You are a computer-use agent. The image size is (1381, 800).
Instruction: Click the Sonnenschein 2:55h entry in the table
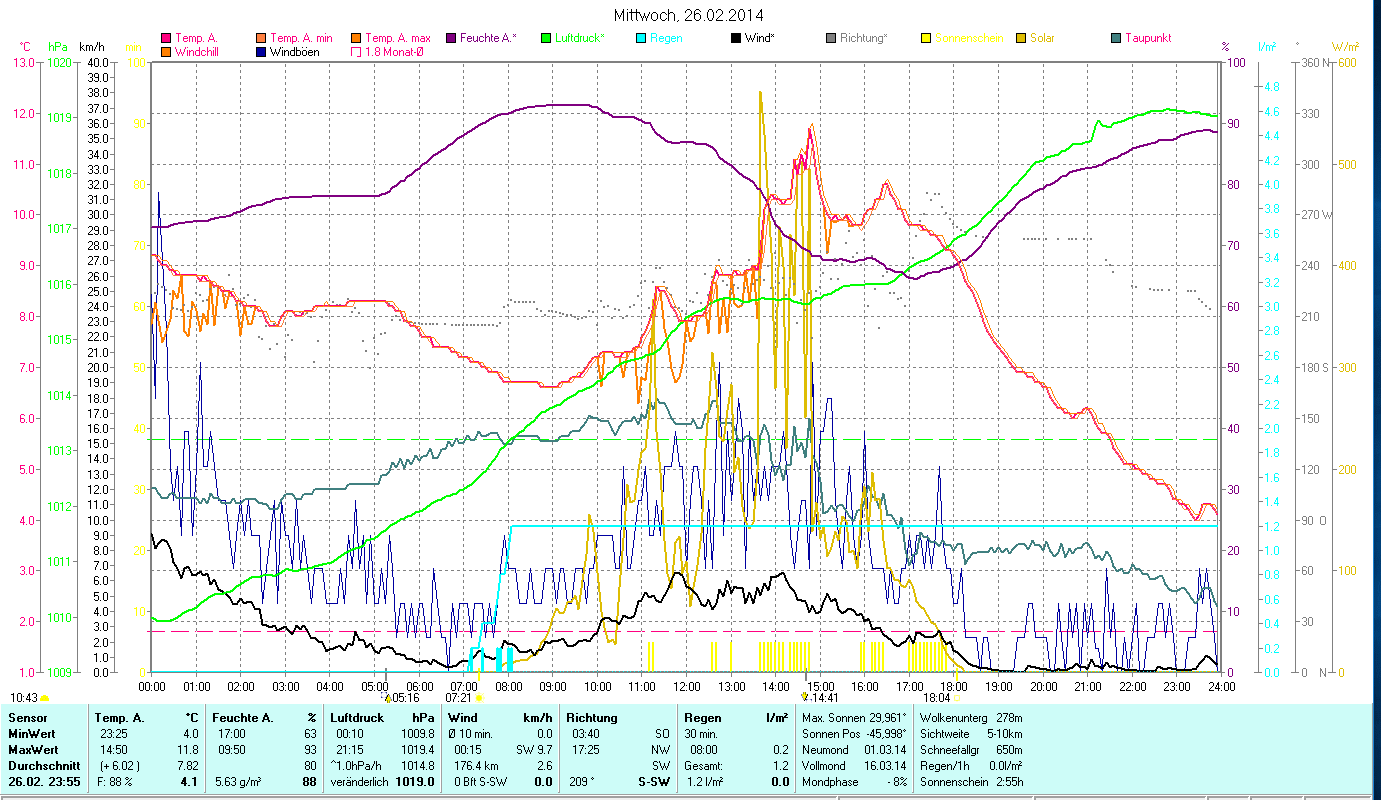click(x=971, y=782)
